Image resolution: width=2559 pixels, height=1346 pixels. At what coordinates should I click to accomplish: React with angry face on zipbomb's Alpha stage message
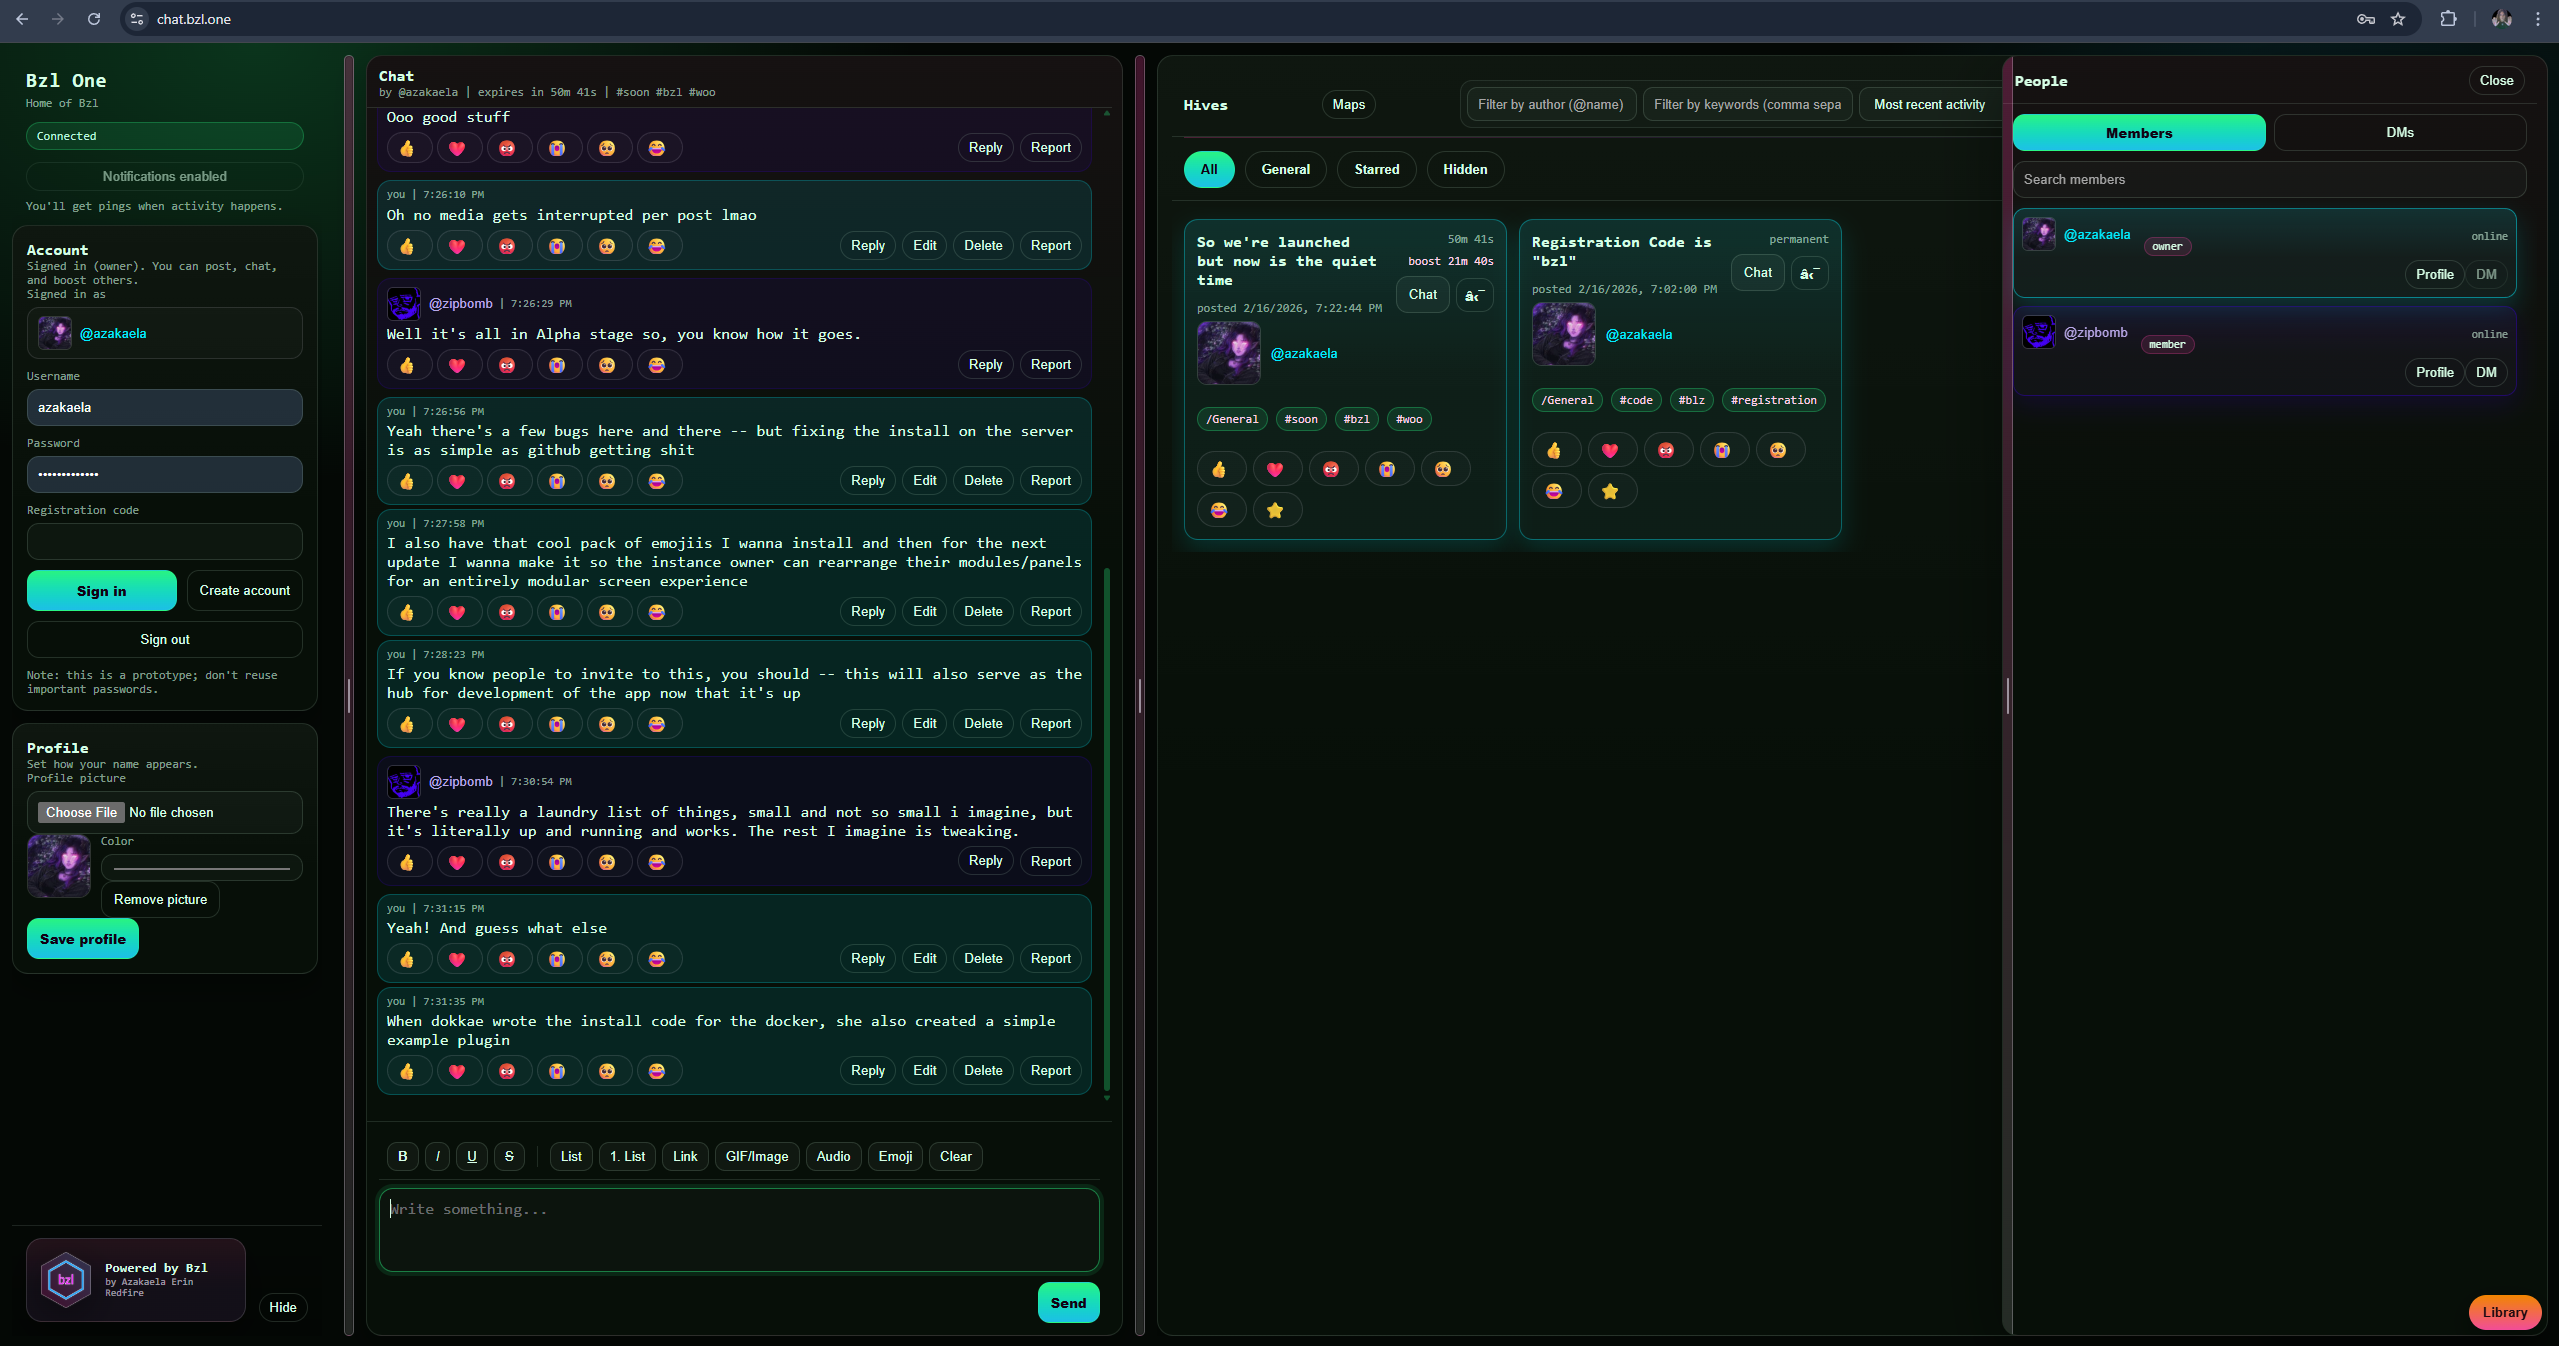(507, 365)
